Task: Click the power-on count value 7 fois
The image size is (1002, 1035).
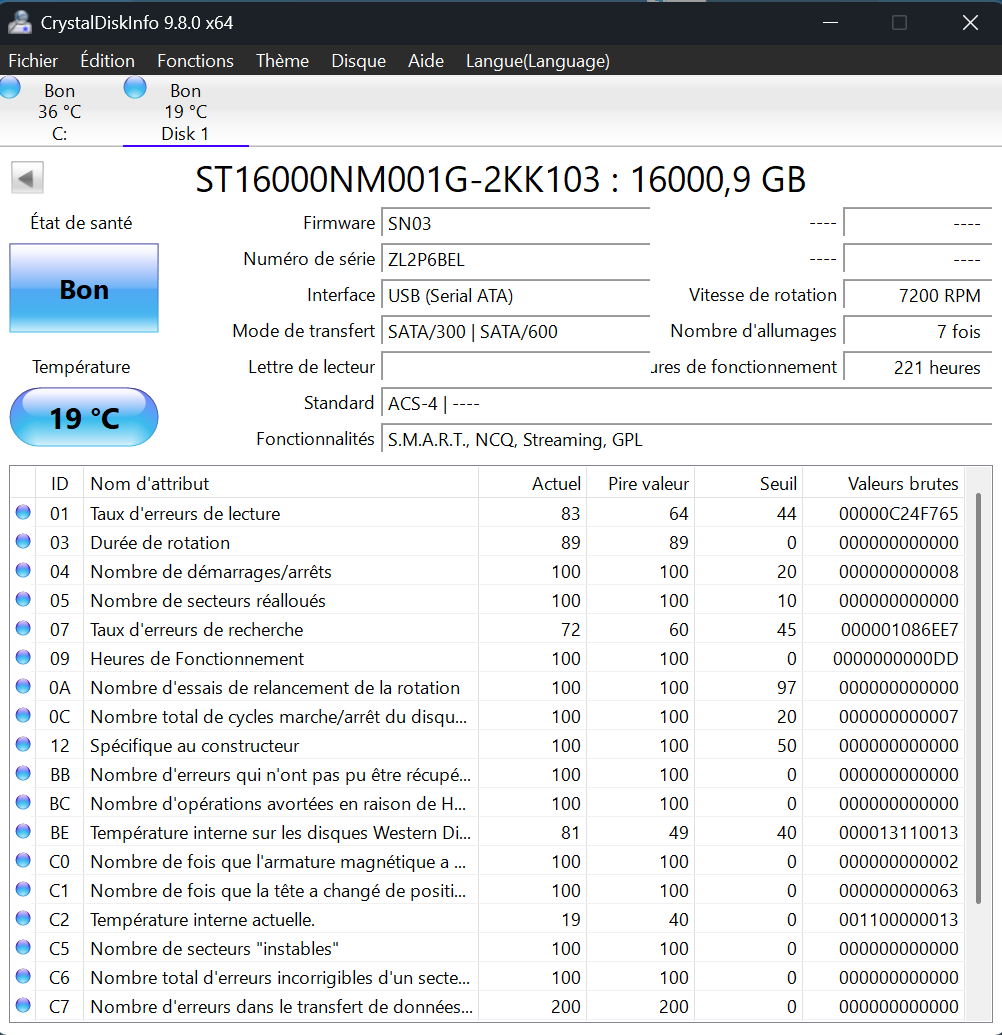Action: click(x=918, y=331)
